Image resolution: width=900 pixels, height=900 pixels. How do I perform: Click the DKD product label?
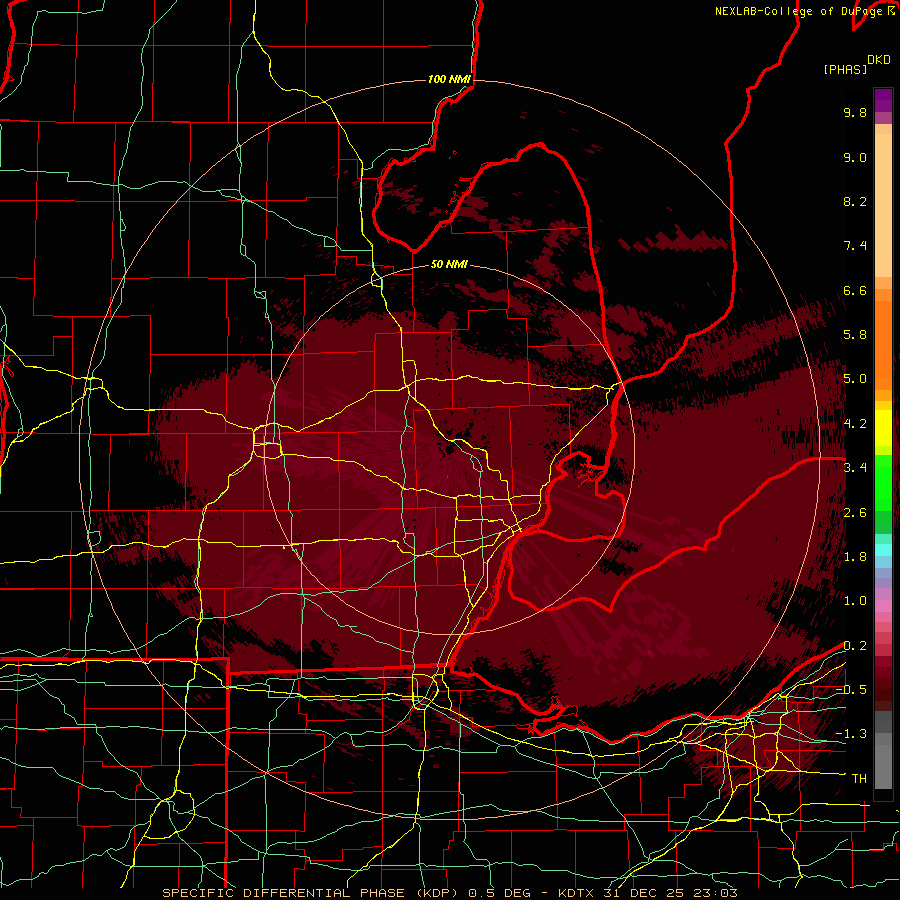coord(878,59)
